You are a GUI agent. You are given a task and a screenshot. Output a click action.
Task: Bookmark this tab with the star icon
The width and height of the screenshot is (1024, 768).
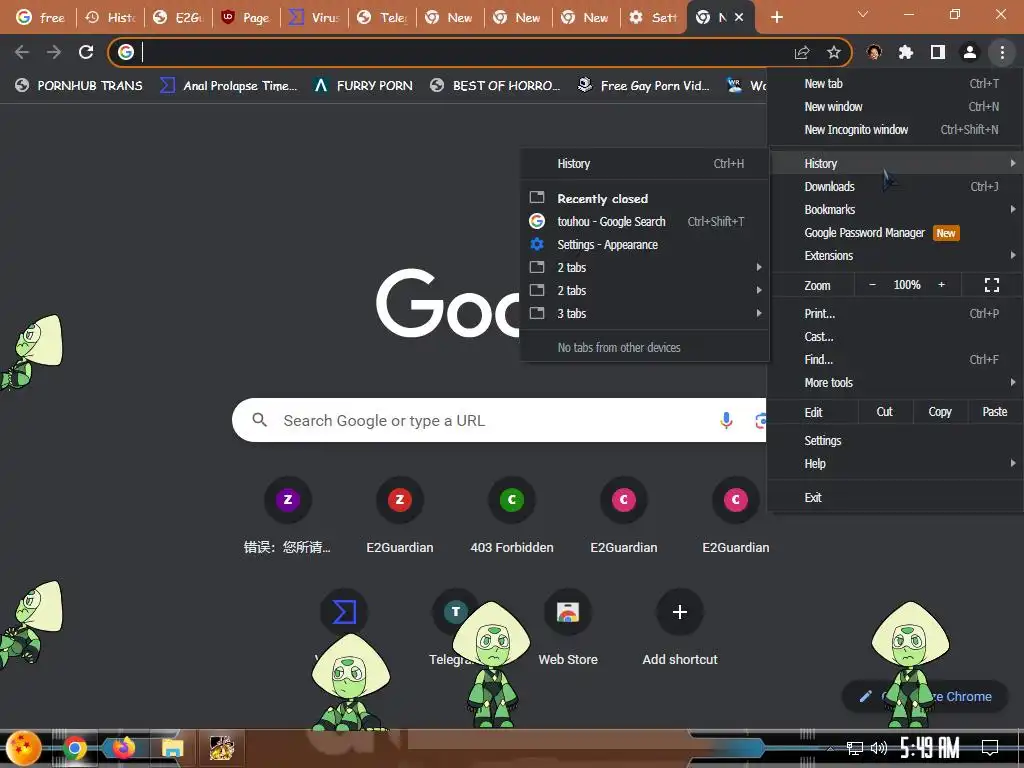tap(833, 52)
